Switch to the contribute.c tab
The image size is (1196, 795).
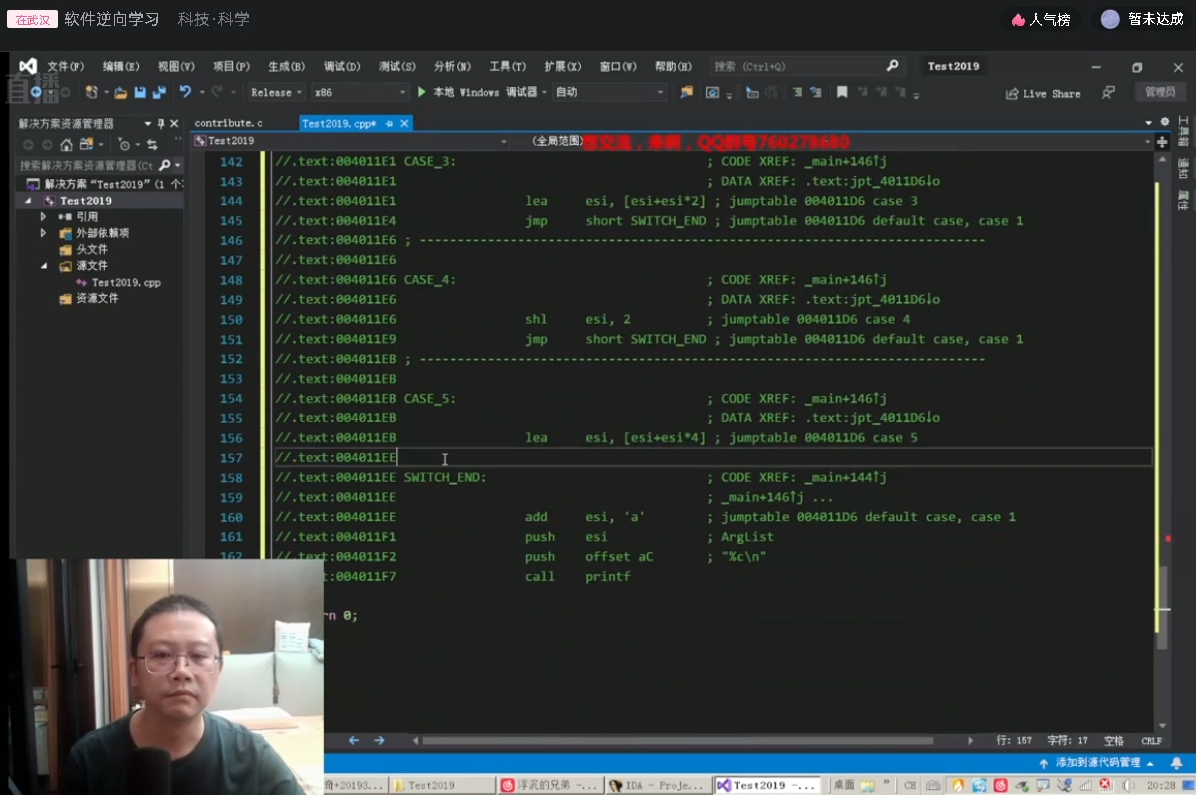[x=229, y=123]
